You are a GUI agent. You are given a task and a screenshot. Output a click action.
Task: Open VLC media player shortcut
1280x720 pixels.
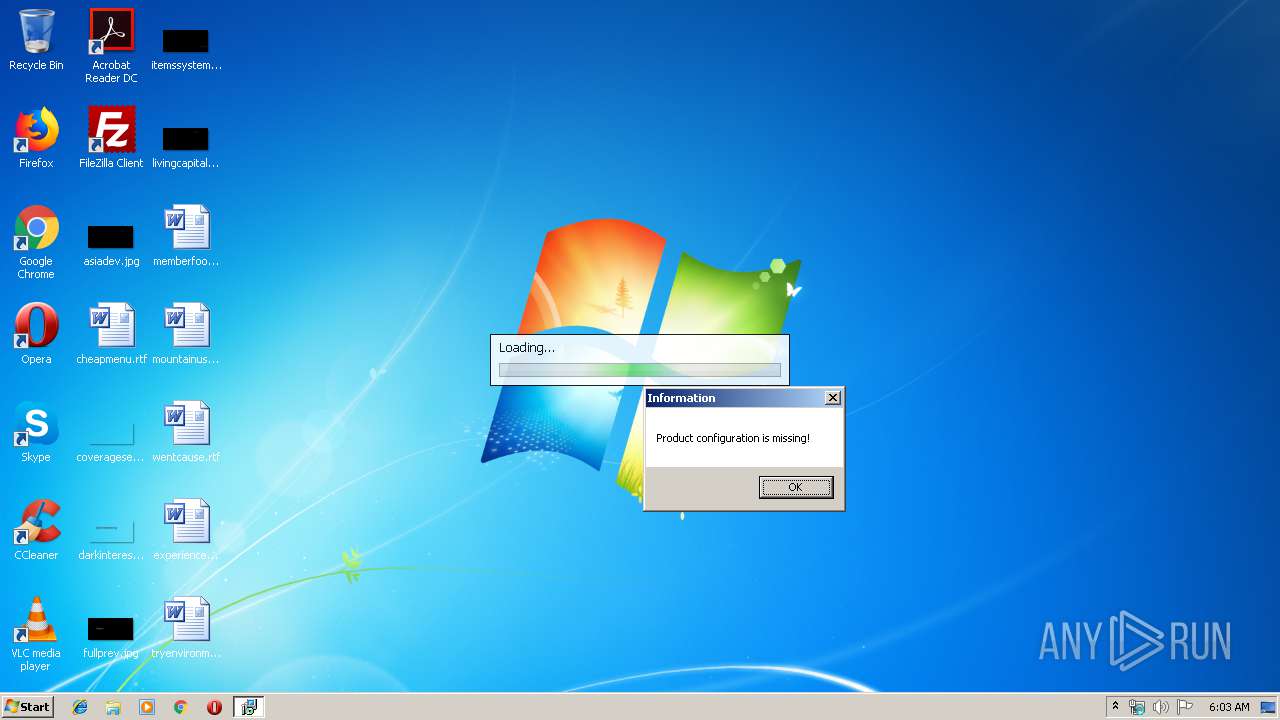[36, 635]
